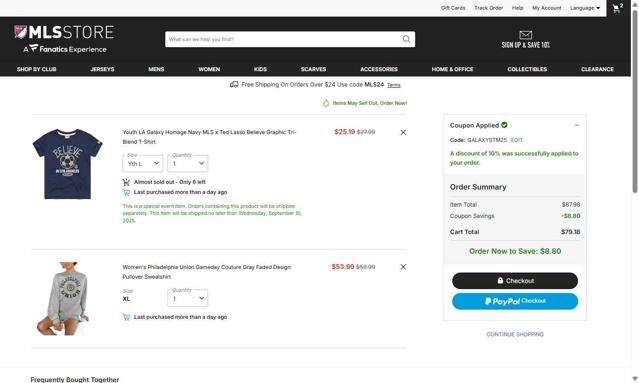Image resolution: width=639 pixels, height=383 pixels.
Task: Click the 'Order Now to Save: $8.80' text
Action: point(515,251)
